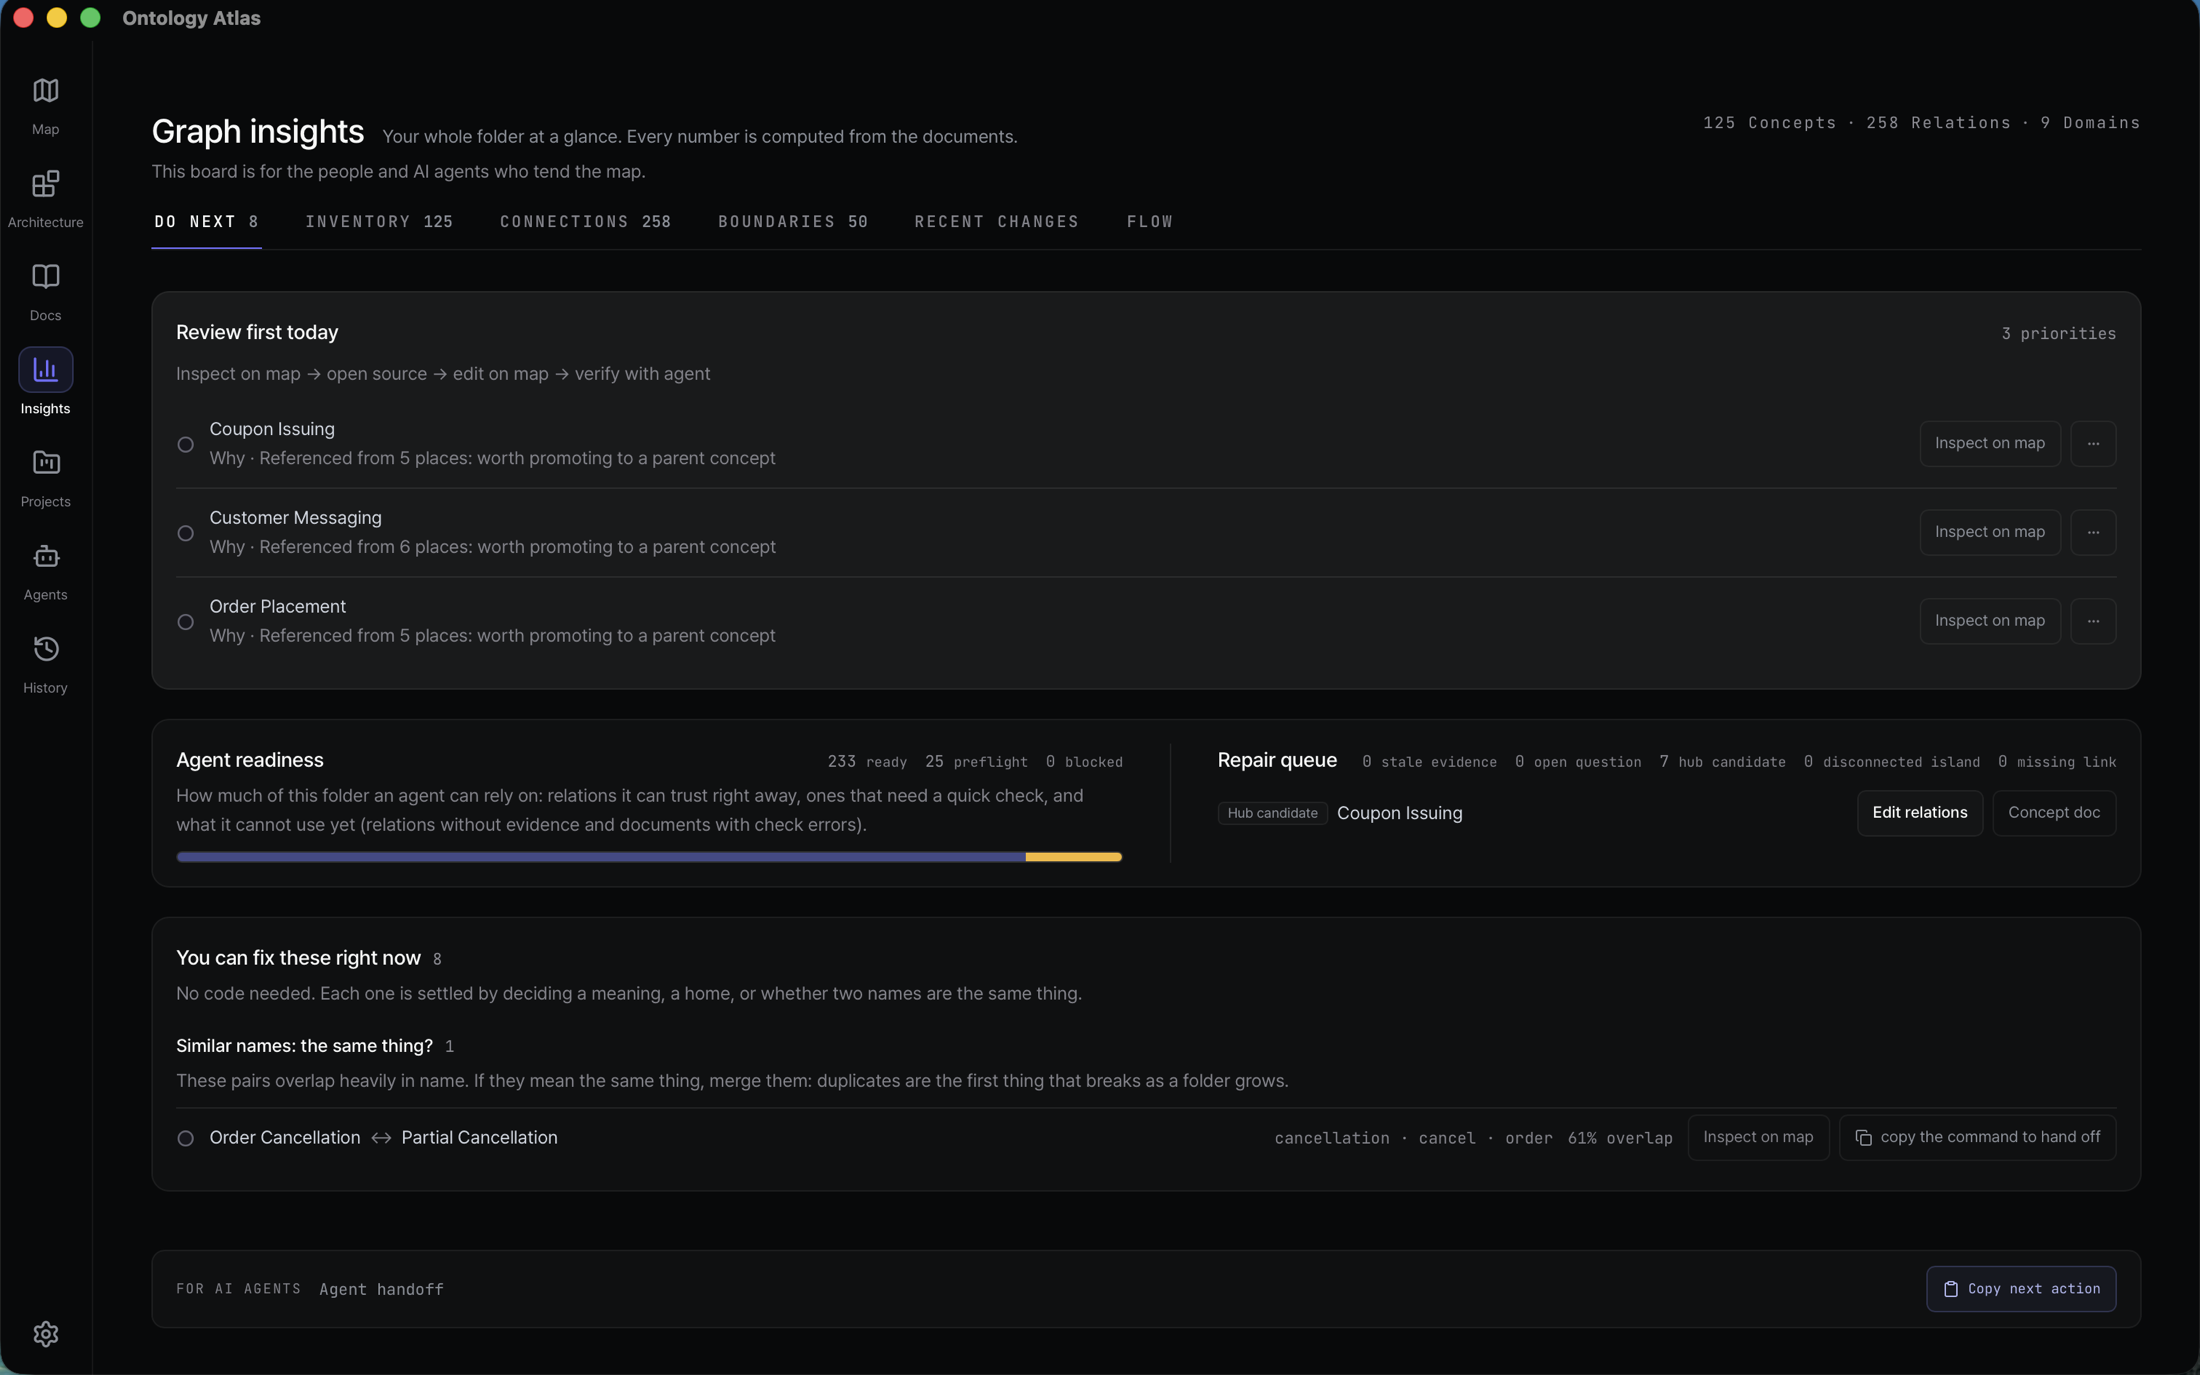2200x1375 pixels.
Task: Mark Coupon Issuing priority as done
Action: tap(185, 444)
